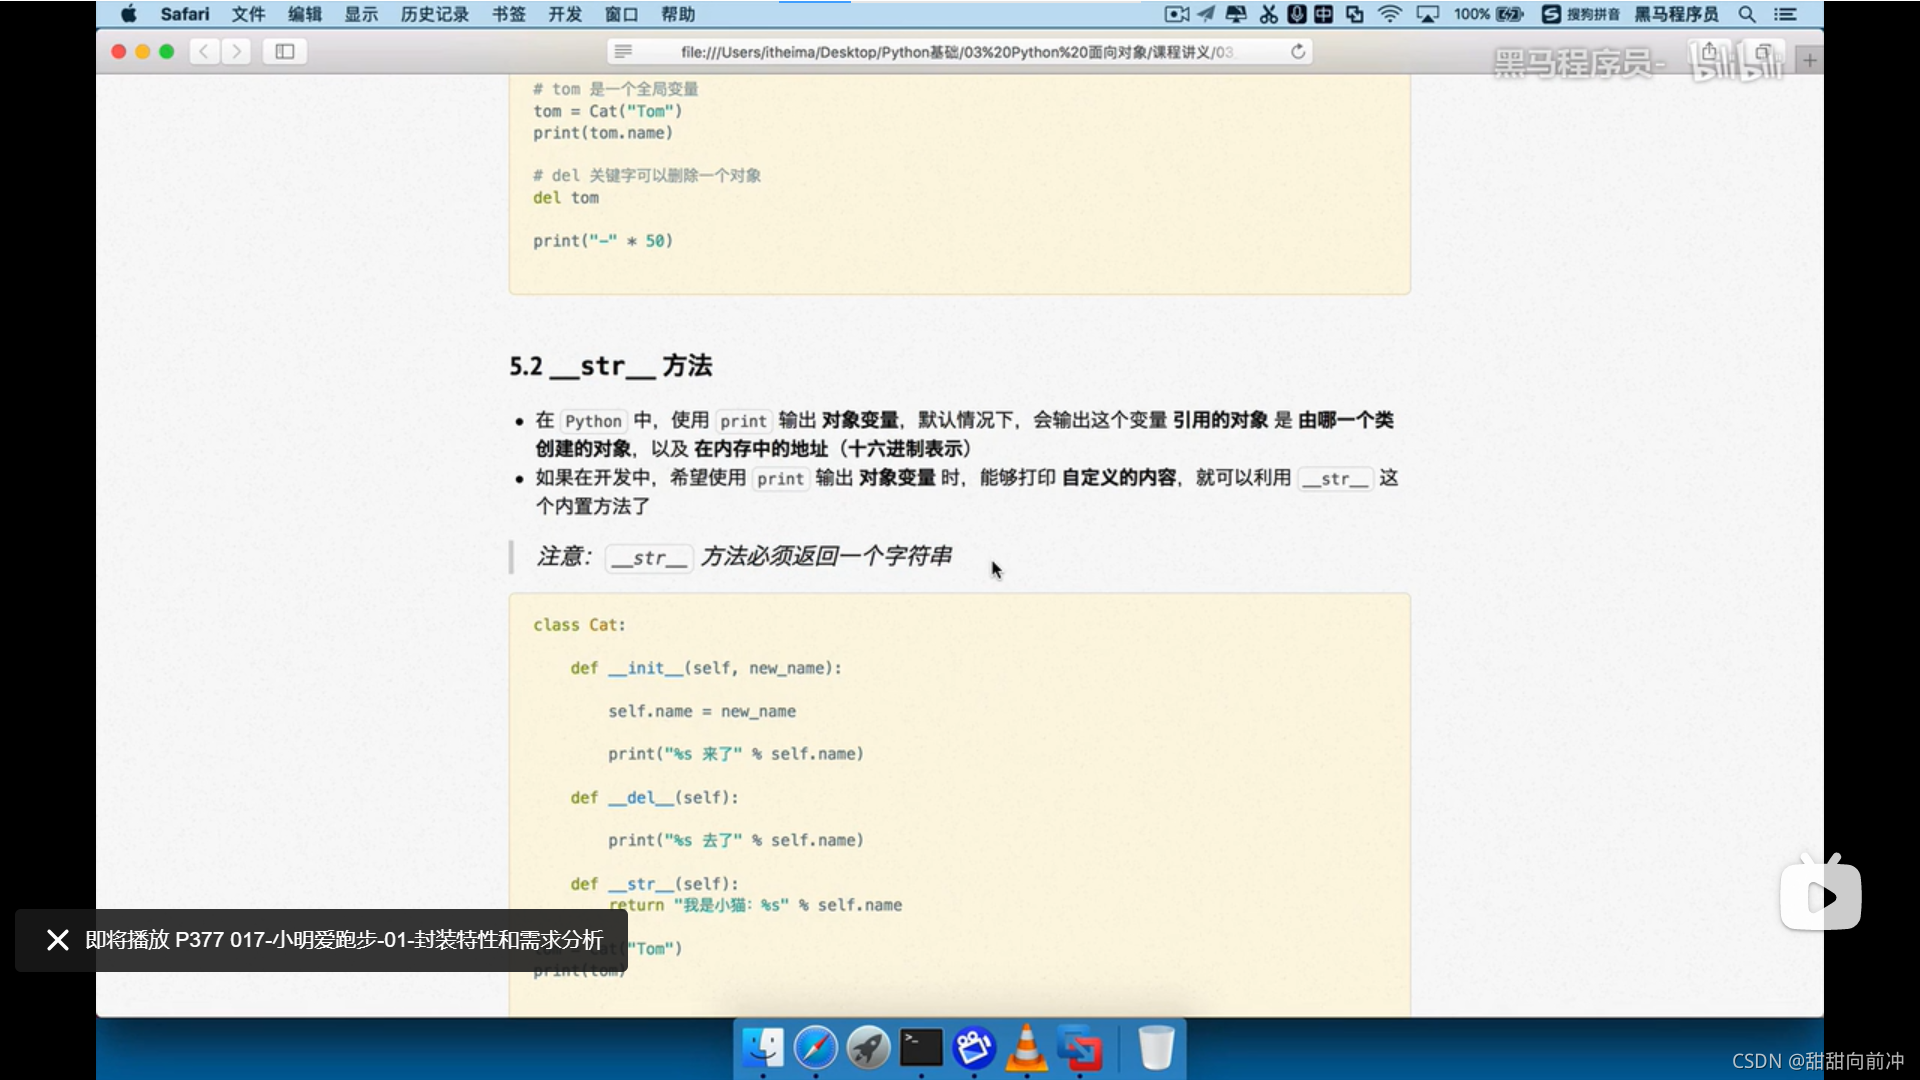Open the blue video recorder Dock app
The width and height of the screenshot is (1920, 1080).
pos(974,1048)
